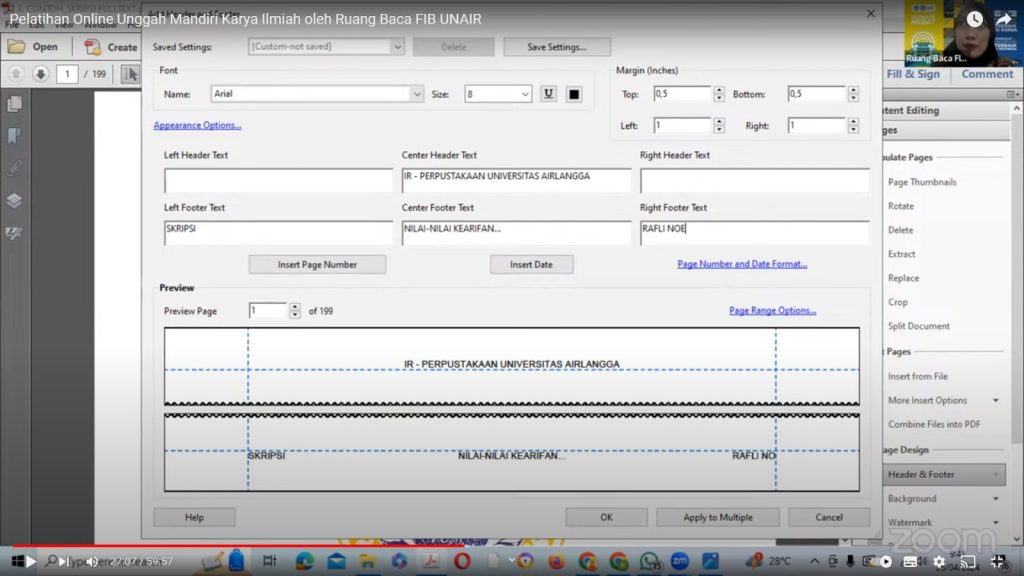The width and height of the screenshot is (1024, 576).
Task: Open the Signatures panel icon
Action: [x=14, y=233]
